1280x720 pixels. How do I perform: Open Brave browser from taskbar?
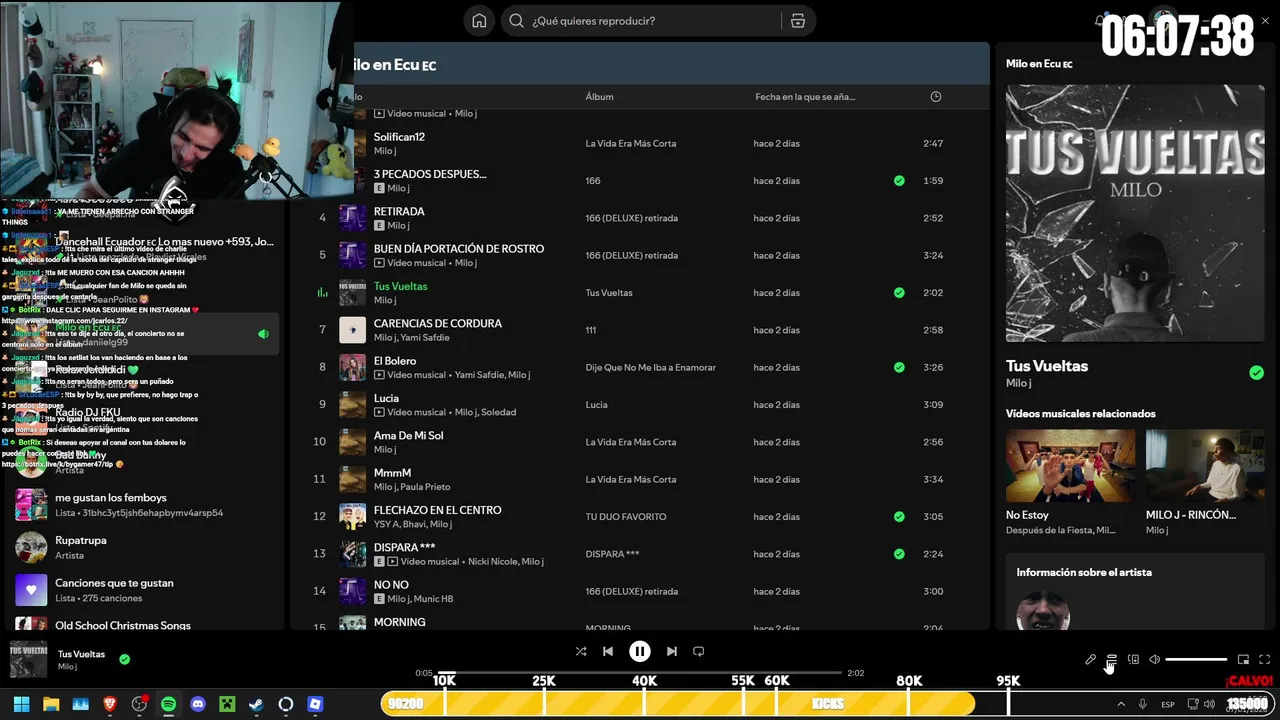110,704
